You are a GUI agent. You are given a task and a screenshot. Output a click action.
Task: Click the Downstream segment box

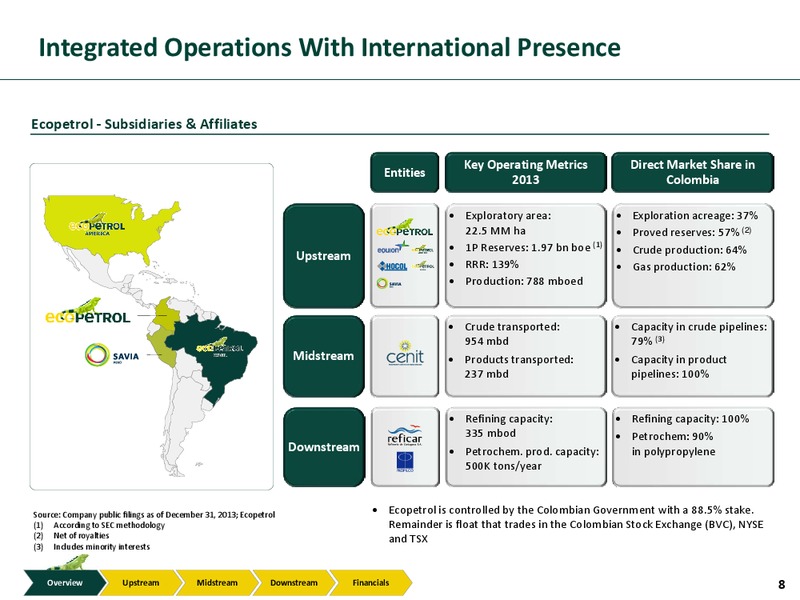coord(323,447)
